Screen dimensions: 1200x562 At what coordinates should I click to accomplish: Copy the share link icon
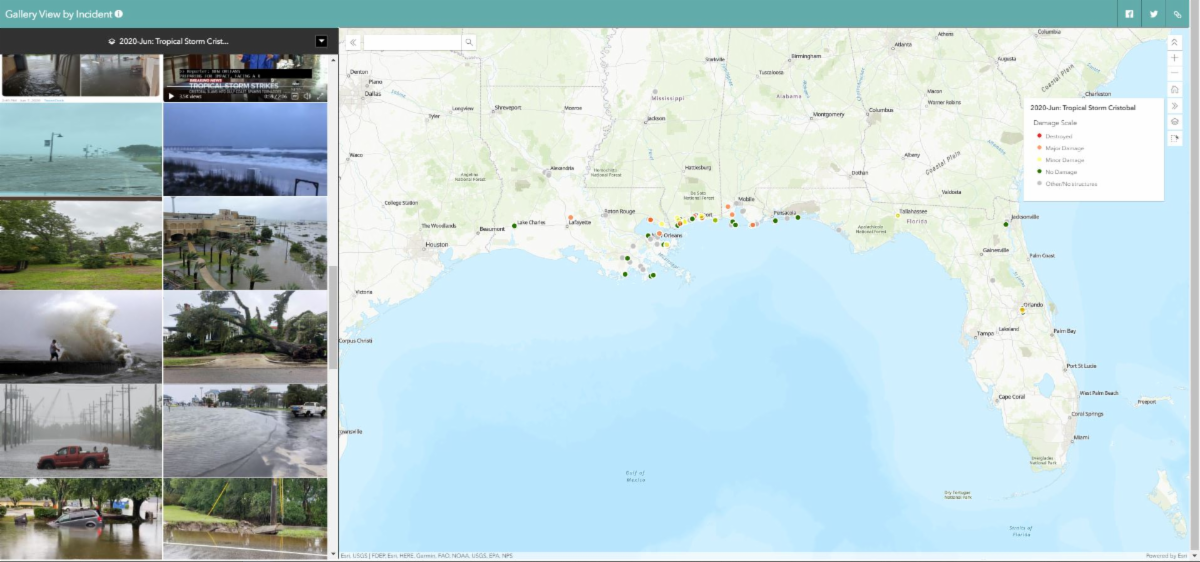(1178, 14)
